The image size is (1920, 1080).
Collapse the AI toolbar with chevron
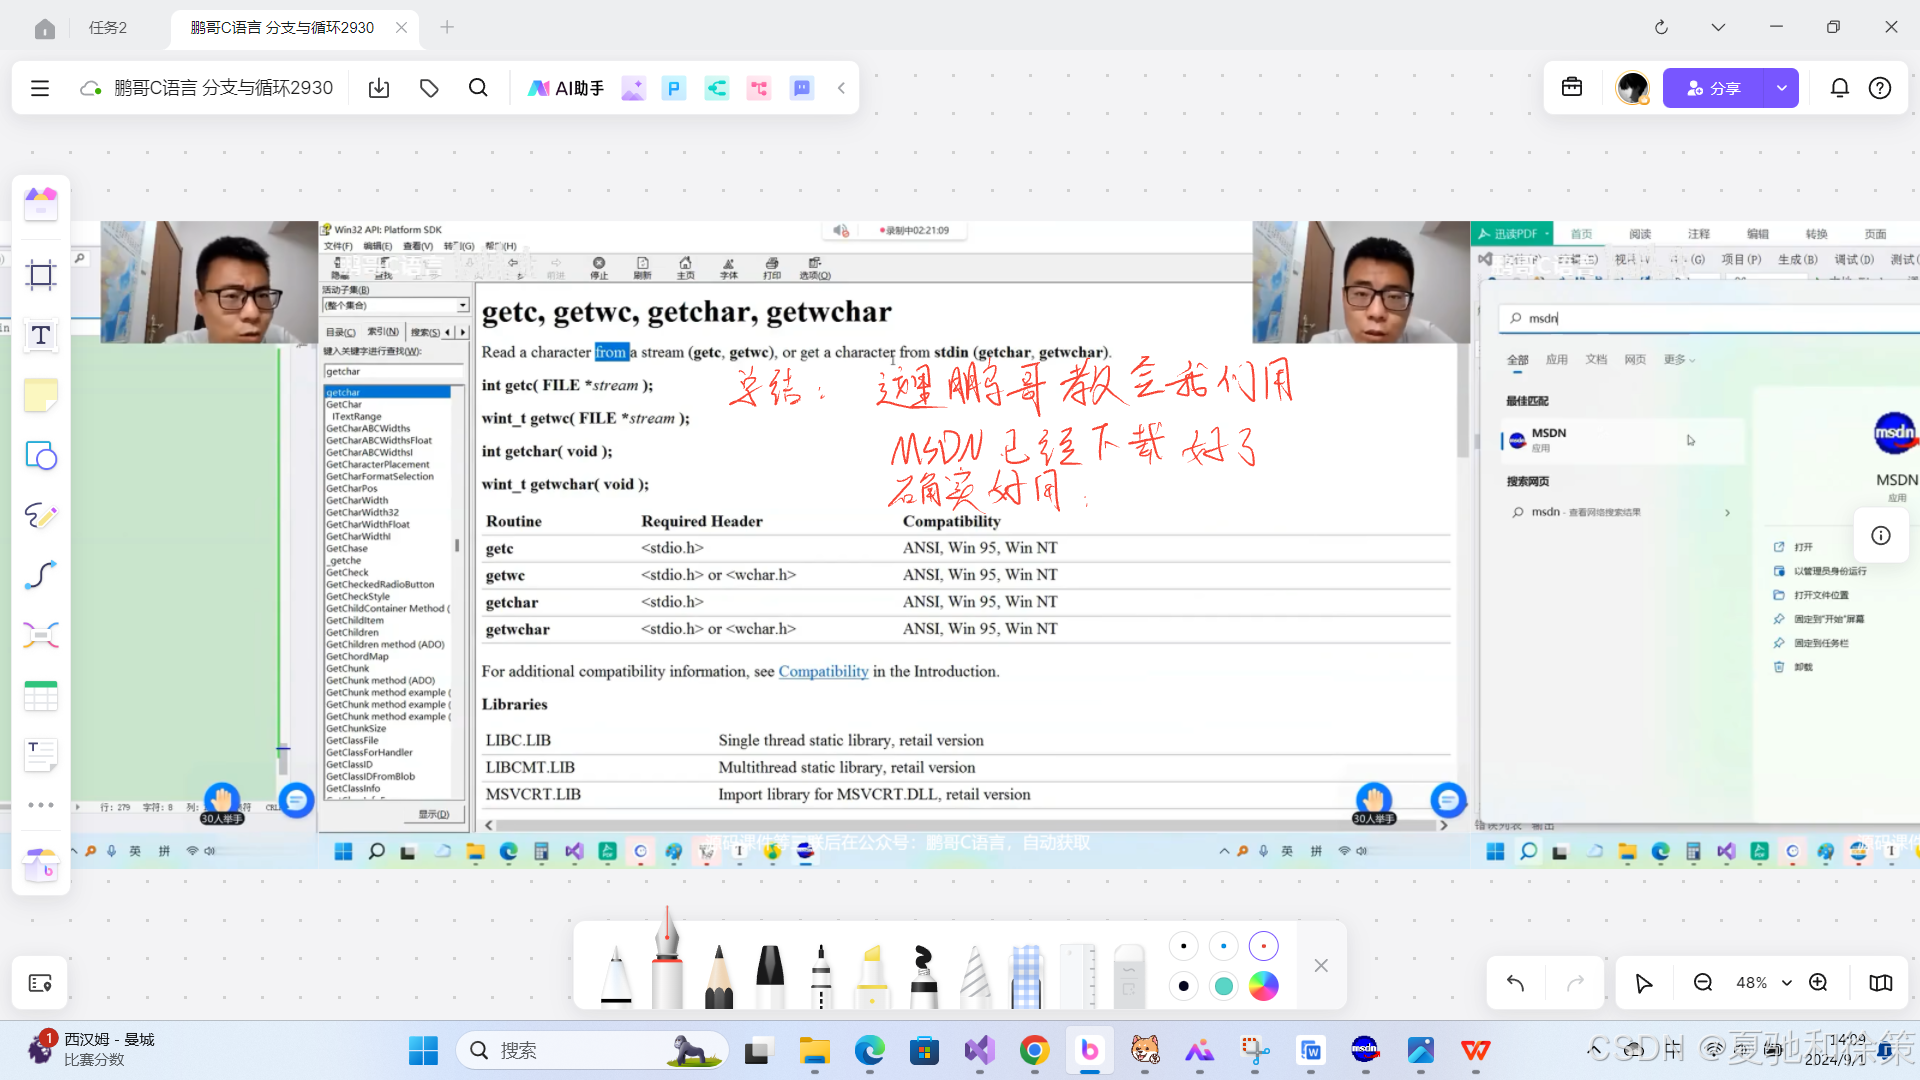coord(842,88)
